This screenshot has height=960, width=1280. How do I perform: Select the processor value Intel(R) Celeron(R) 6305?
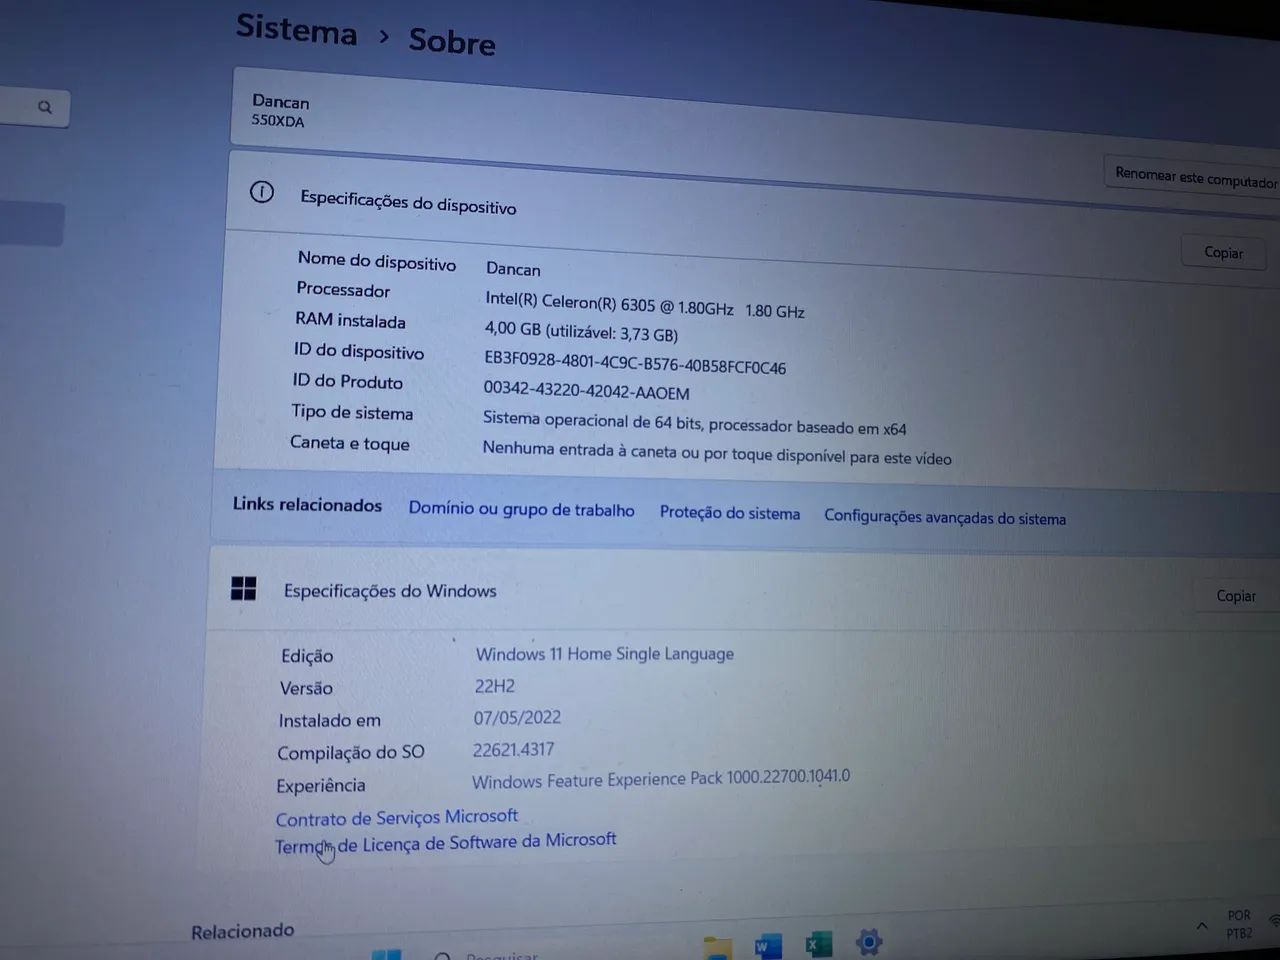click(644, 305)
